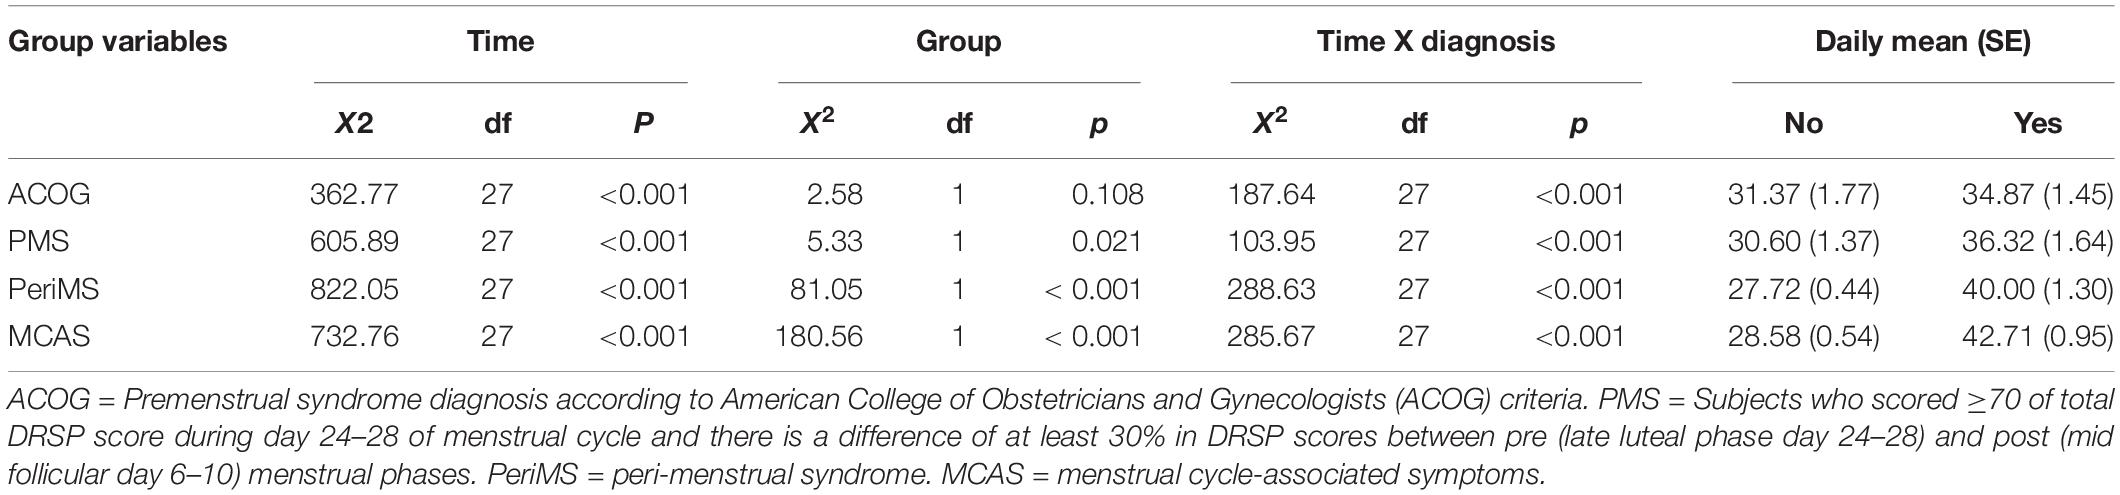Select the MCAS row label

[x=49, y=337]
